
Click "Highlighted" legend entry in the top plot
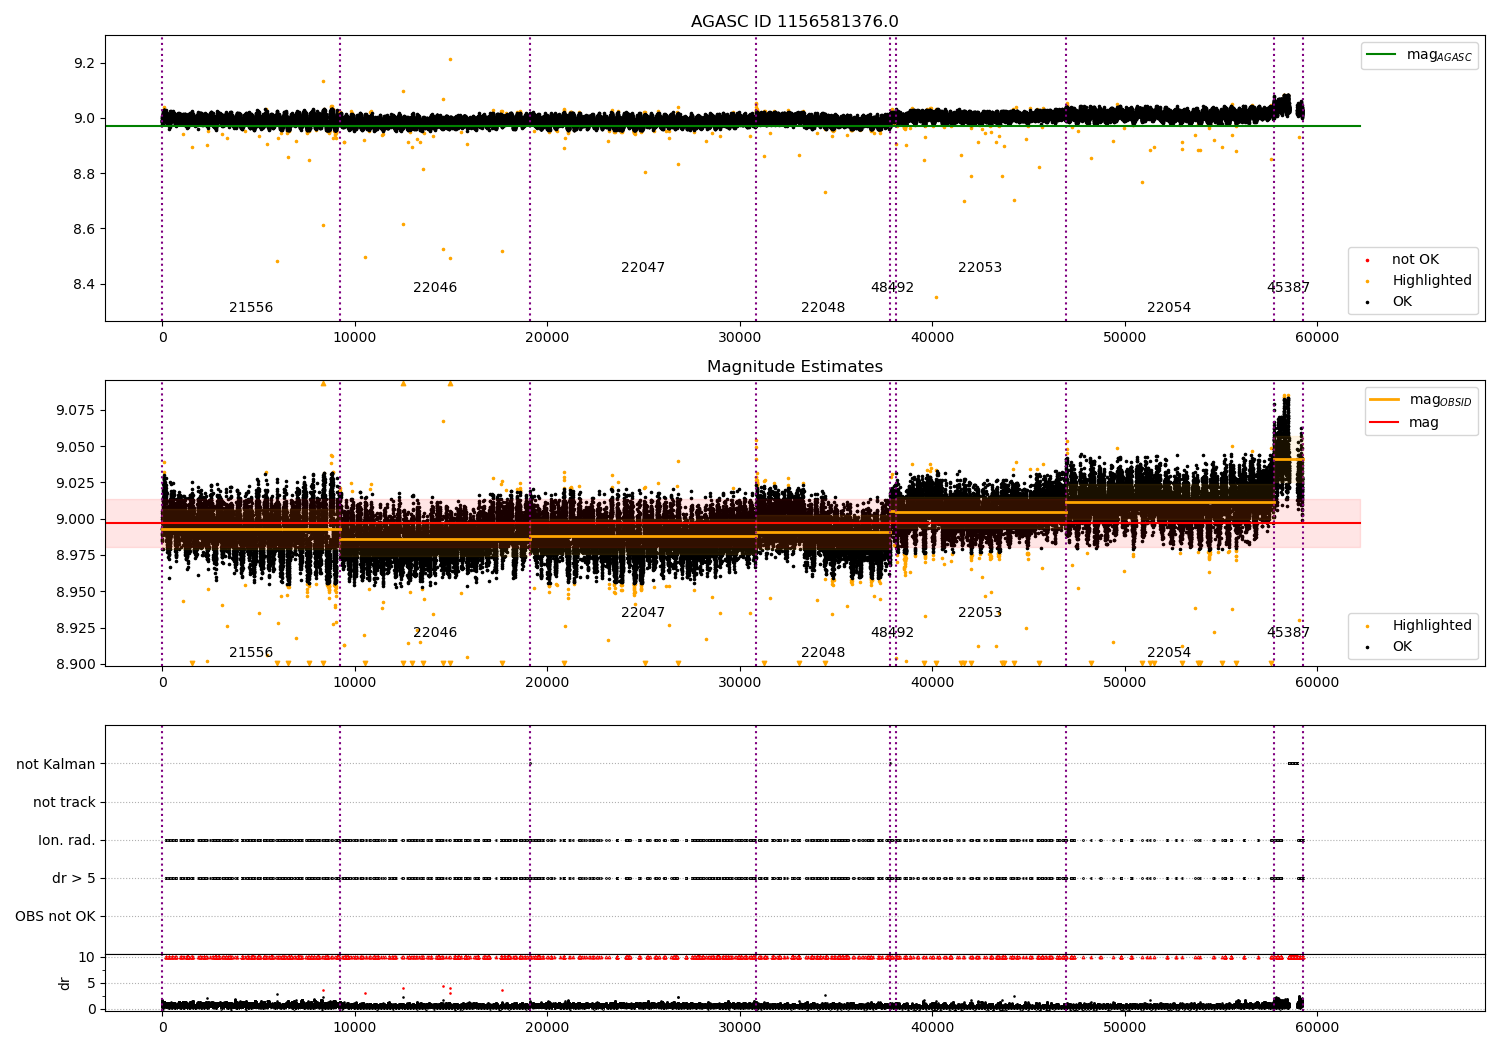1419,281
